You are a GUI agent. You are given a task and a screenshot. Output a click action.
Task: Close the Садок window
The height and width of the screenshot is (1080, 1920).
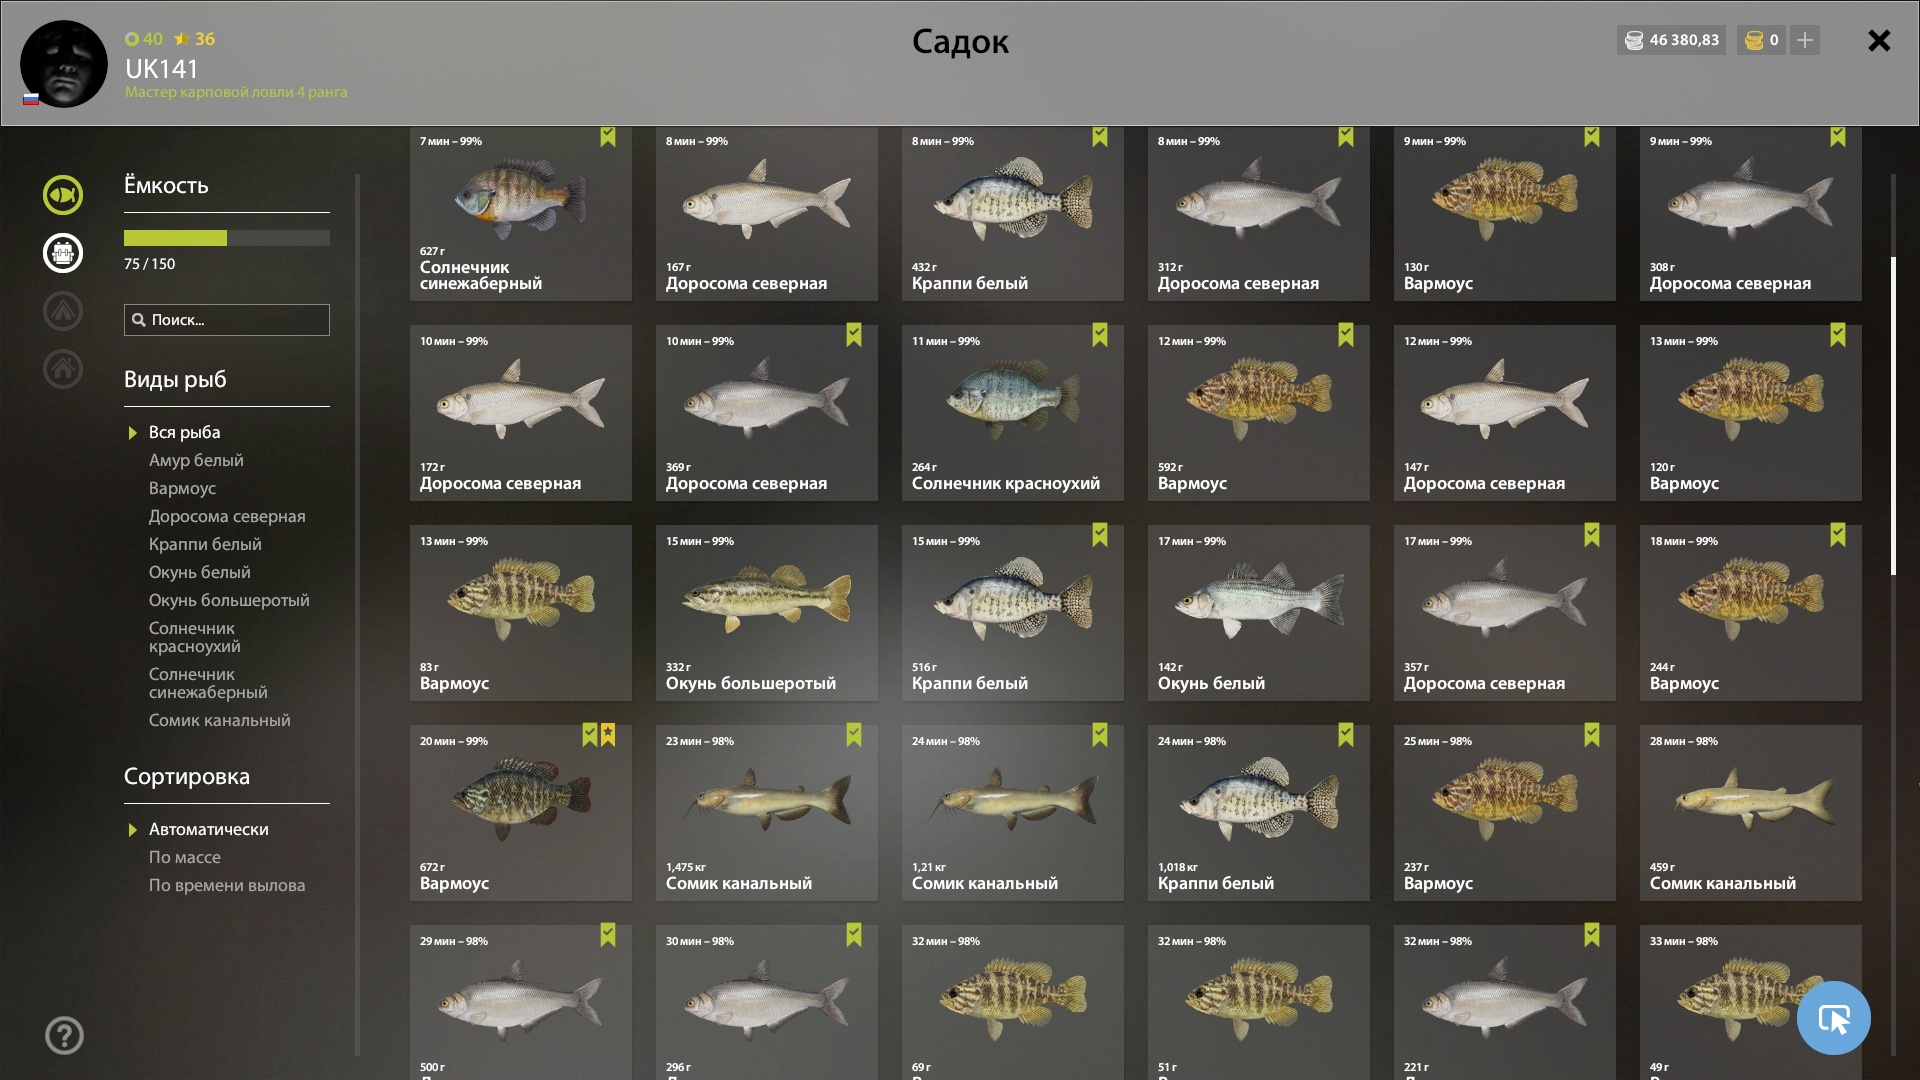click(x=1879, y=40)
